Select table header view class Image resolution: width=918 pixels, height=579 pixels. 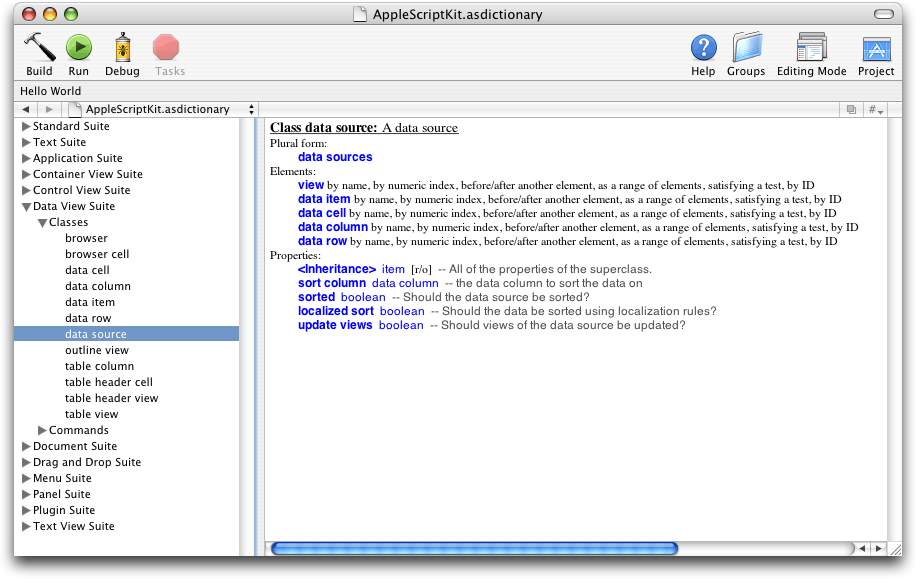tap(111, 398)
